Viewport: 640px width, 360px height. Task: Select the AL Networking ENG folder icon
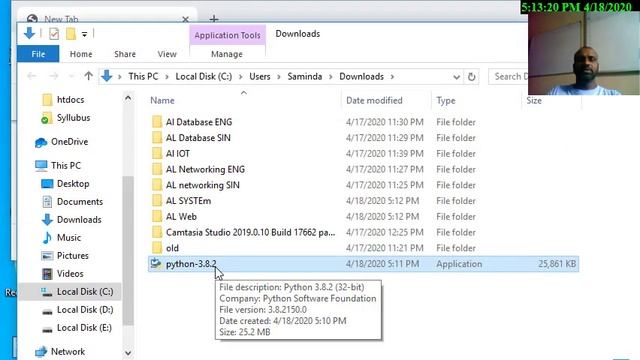tap(157, 169)
